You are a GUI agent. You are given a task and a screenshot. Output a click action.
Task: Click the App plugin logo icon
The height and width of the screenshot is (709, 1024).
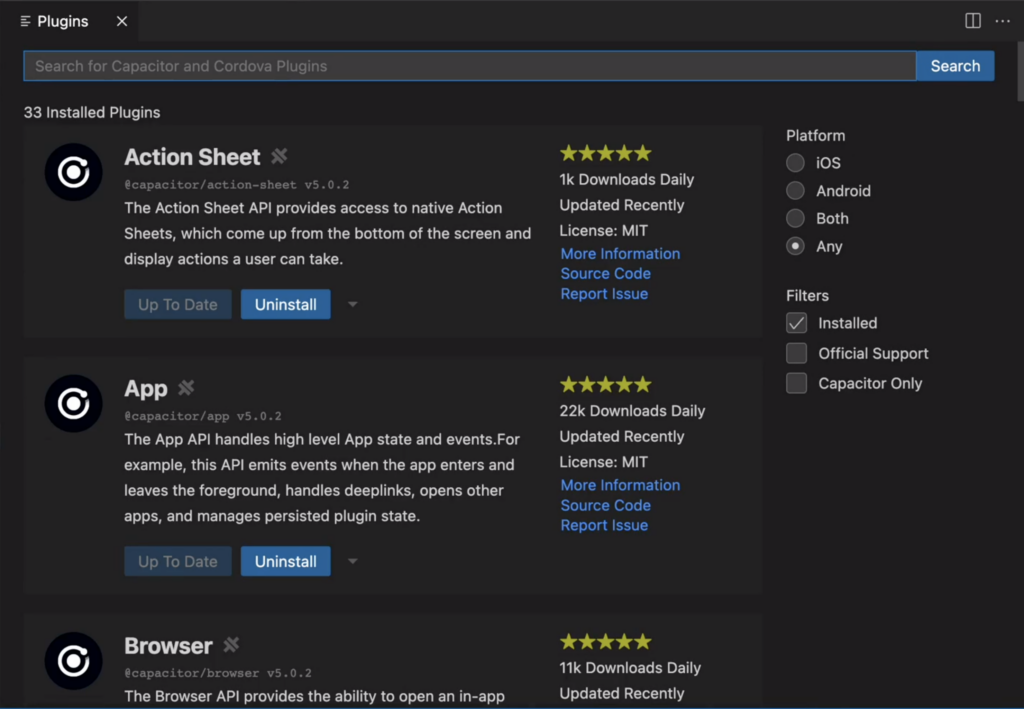point(73,403)
